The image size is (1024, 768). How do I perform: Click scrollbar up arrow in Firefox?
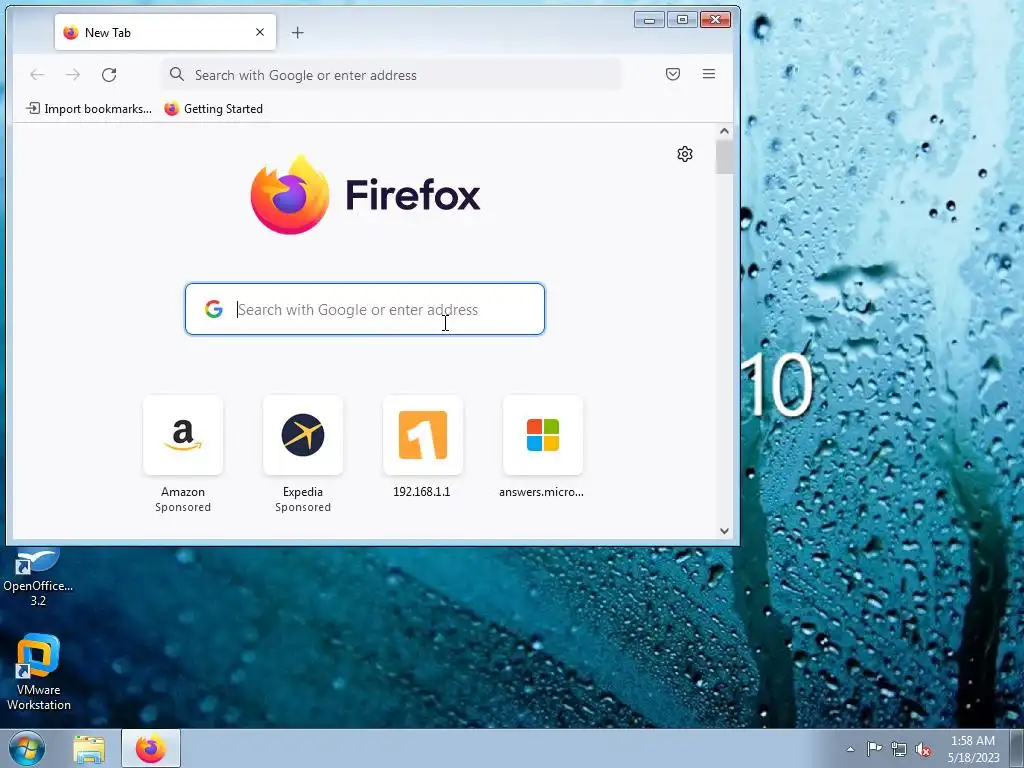(724, 131)
